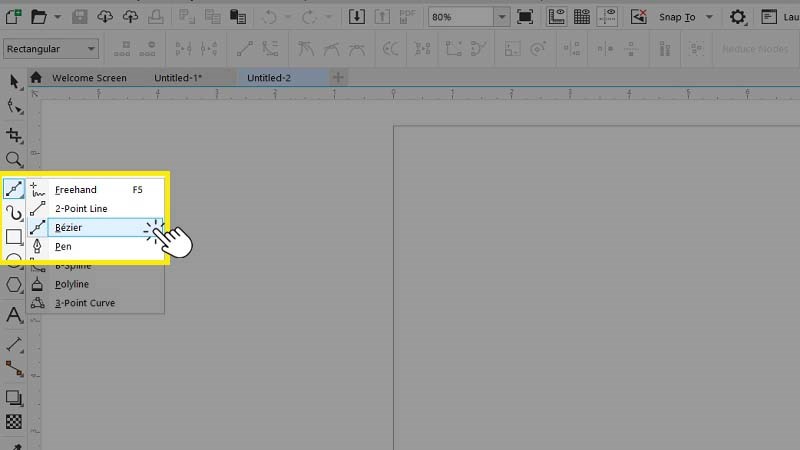Click the Import icon in toolbar
This screenshot has width=800, height=450.
point(357,17)
